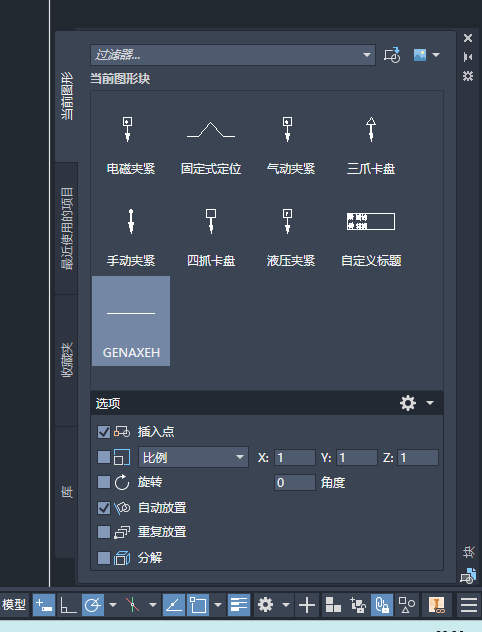Toggle ortho mode in status bar
This screenshot has width=482, height=632.
68,605
